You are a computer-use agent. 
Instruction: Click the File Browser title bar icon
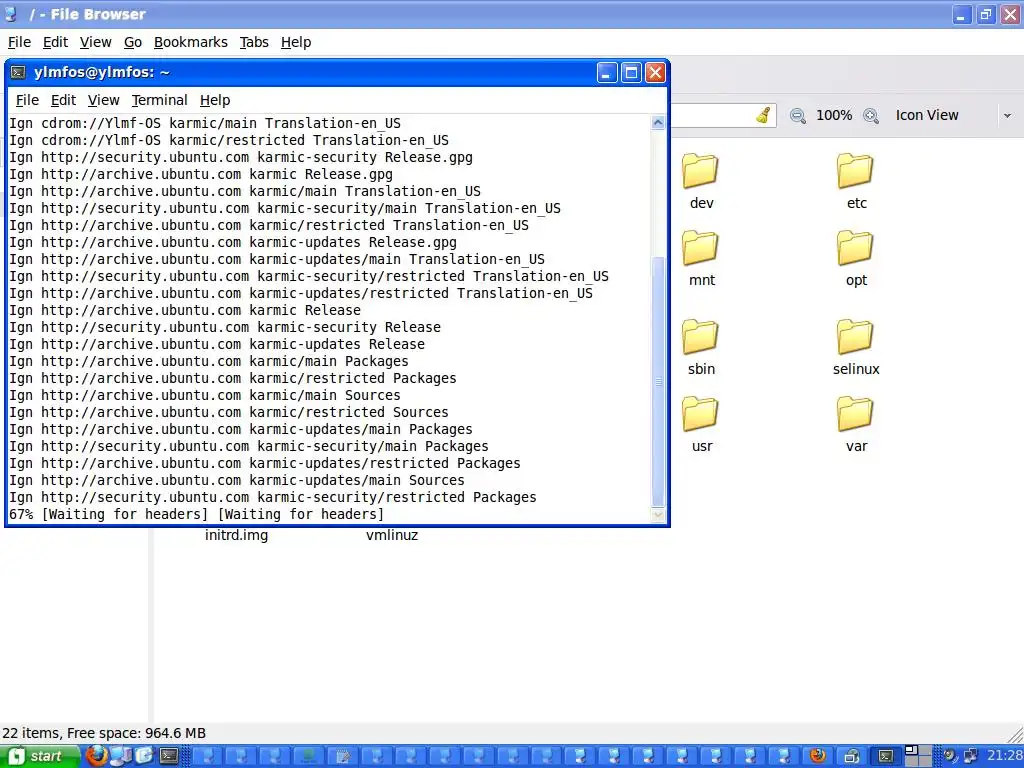[10, 14]
